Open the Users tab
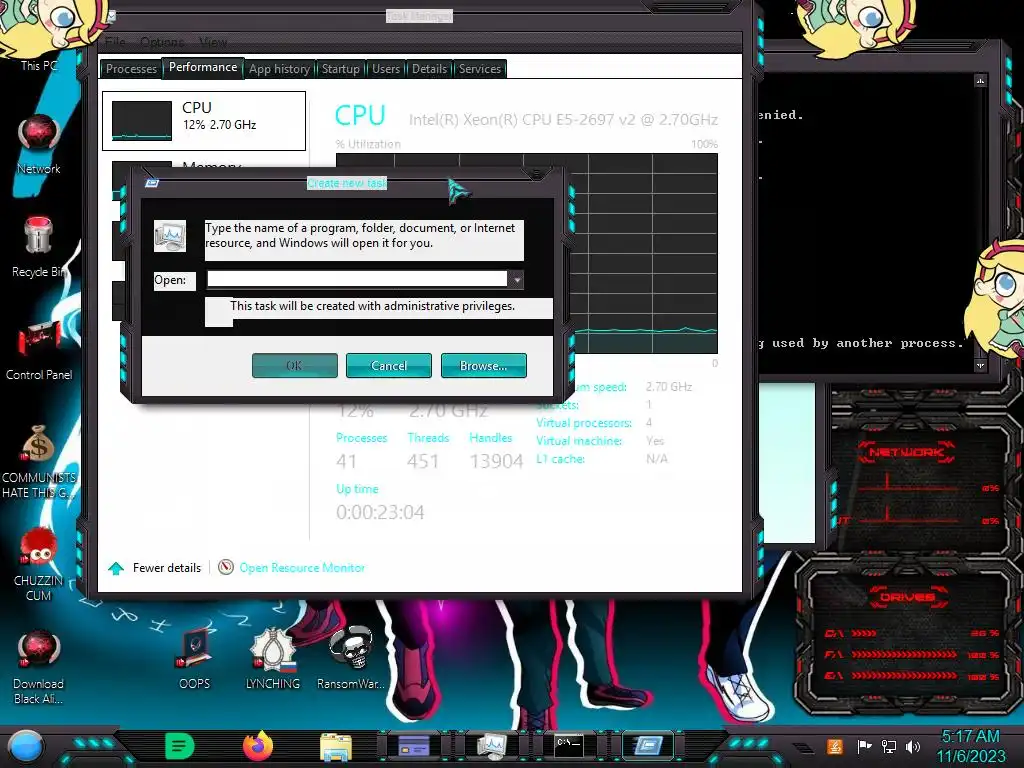Image resolution: width=1024 pixels, height=768 pixels. click(386, 69)
